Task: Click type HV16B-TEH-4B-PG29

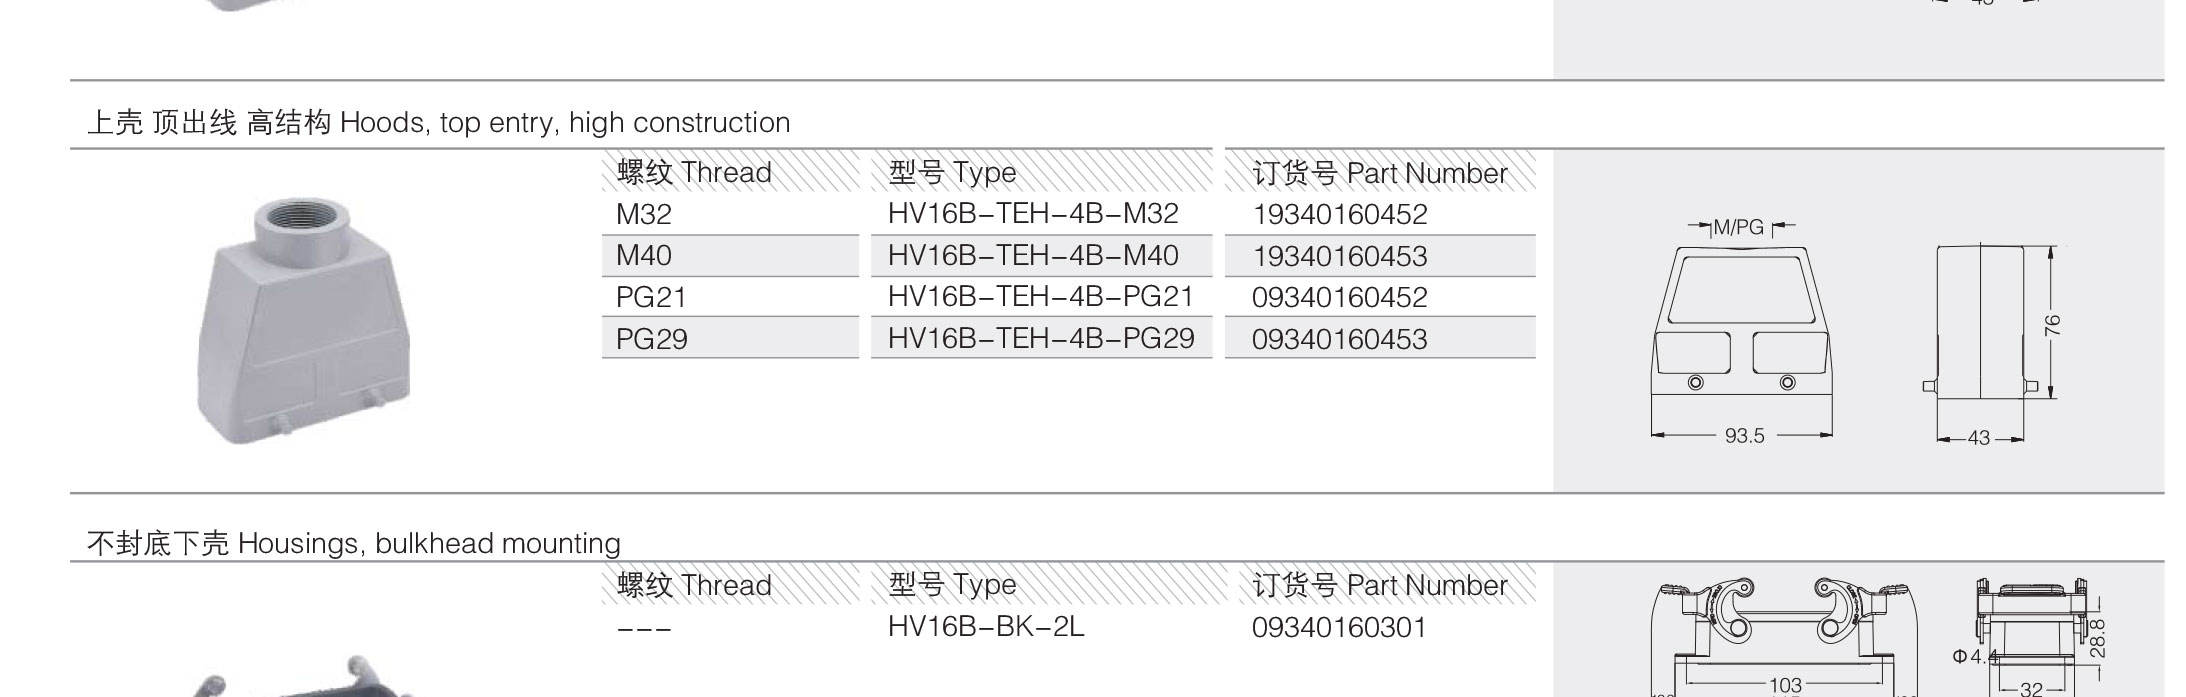Action: coord(1040,338)
